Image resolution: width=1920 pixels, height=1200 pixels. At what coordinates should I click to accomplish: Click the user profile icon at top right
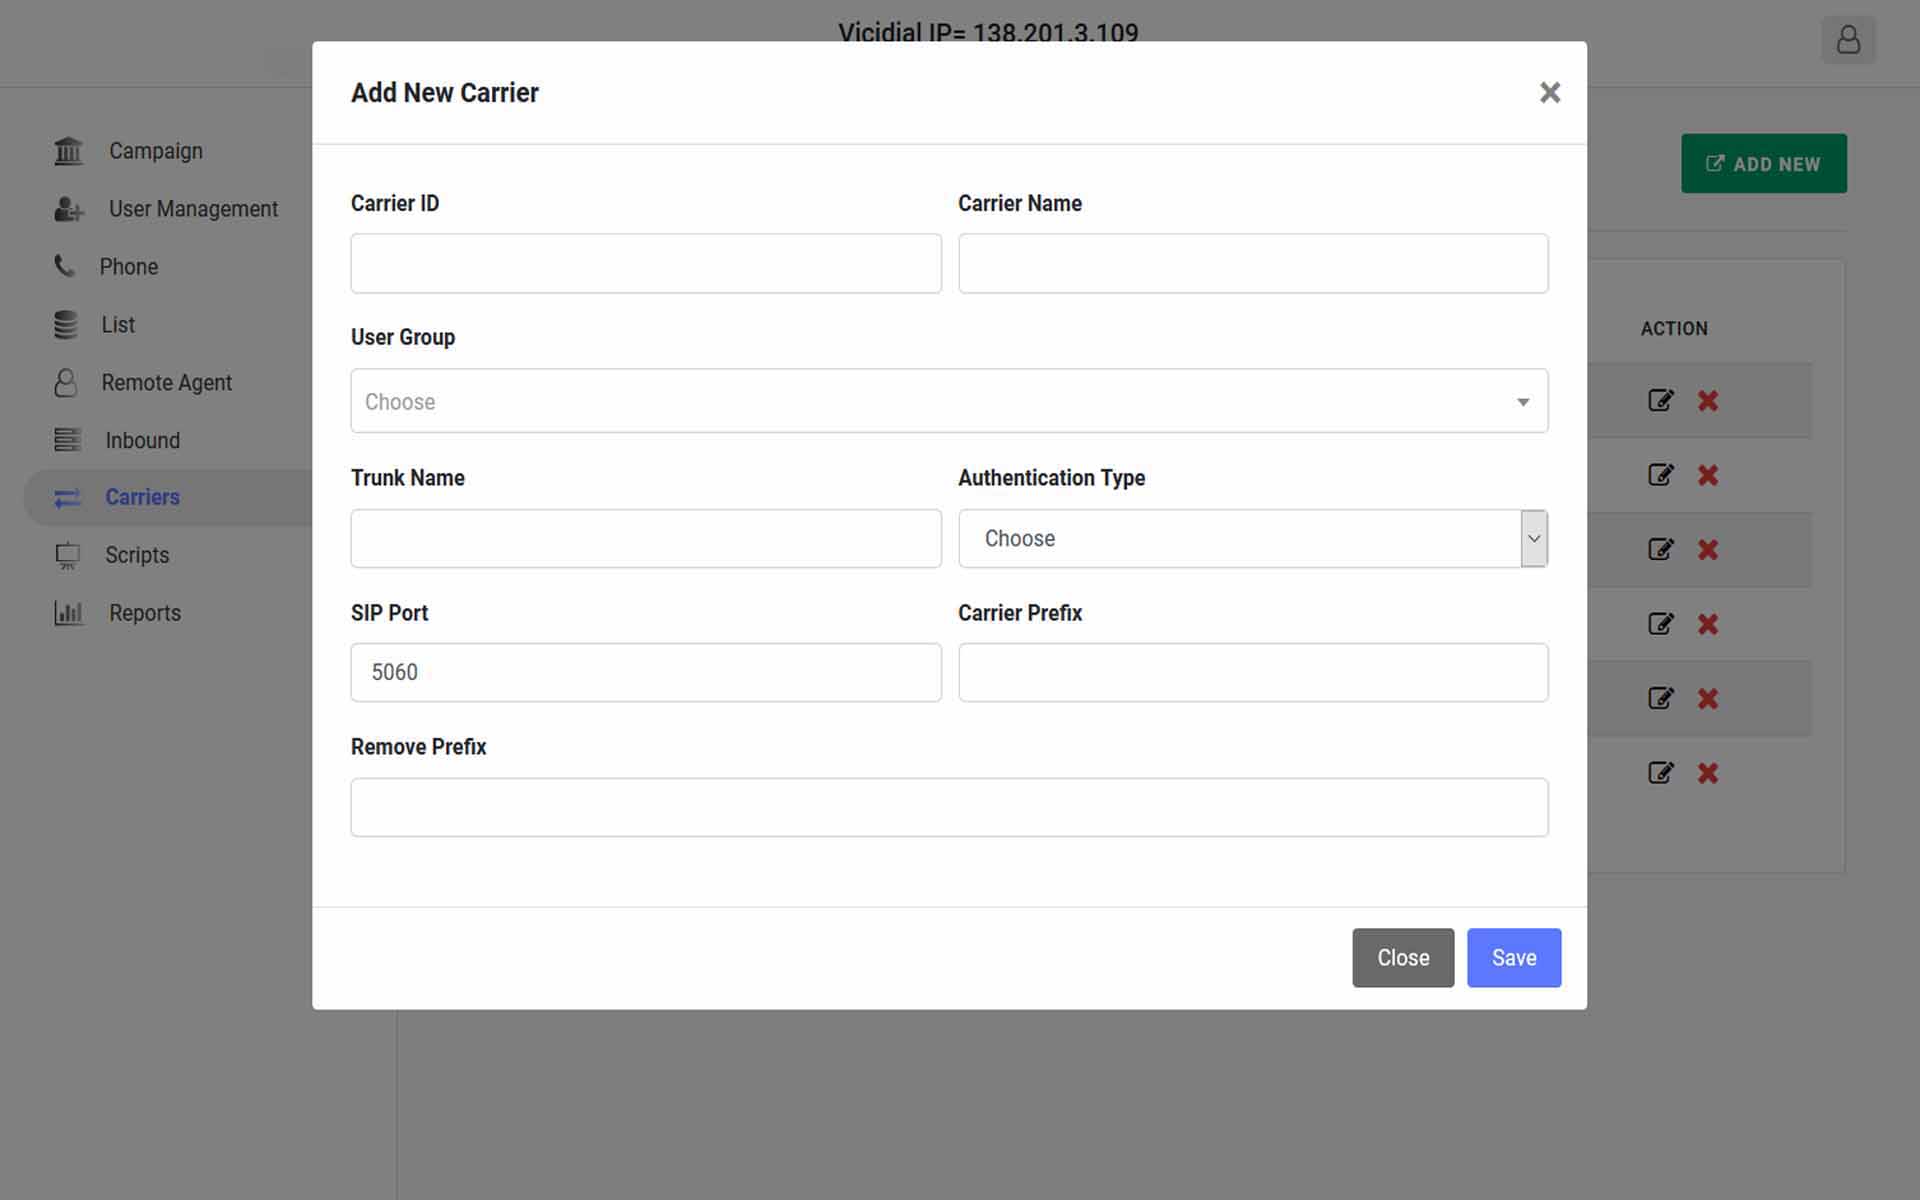[1848, 40]
